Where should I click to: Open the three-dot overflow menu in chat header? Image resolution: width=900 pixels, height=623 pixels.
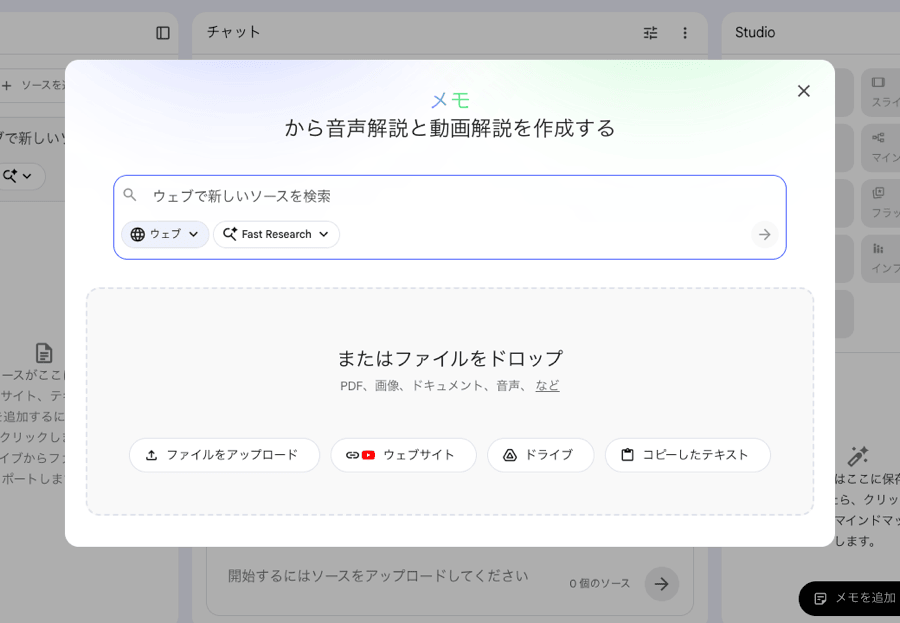(685, 32)
